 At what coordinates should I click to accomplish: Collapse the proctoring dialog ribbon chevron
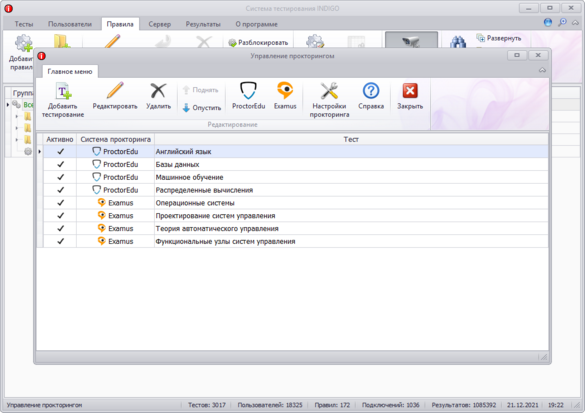point(542,70)
